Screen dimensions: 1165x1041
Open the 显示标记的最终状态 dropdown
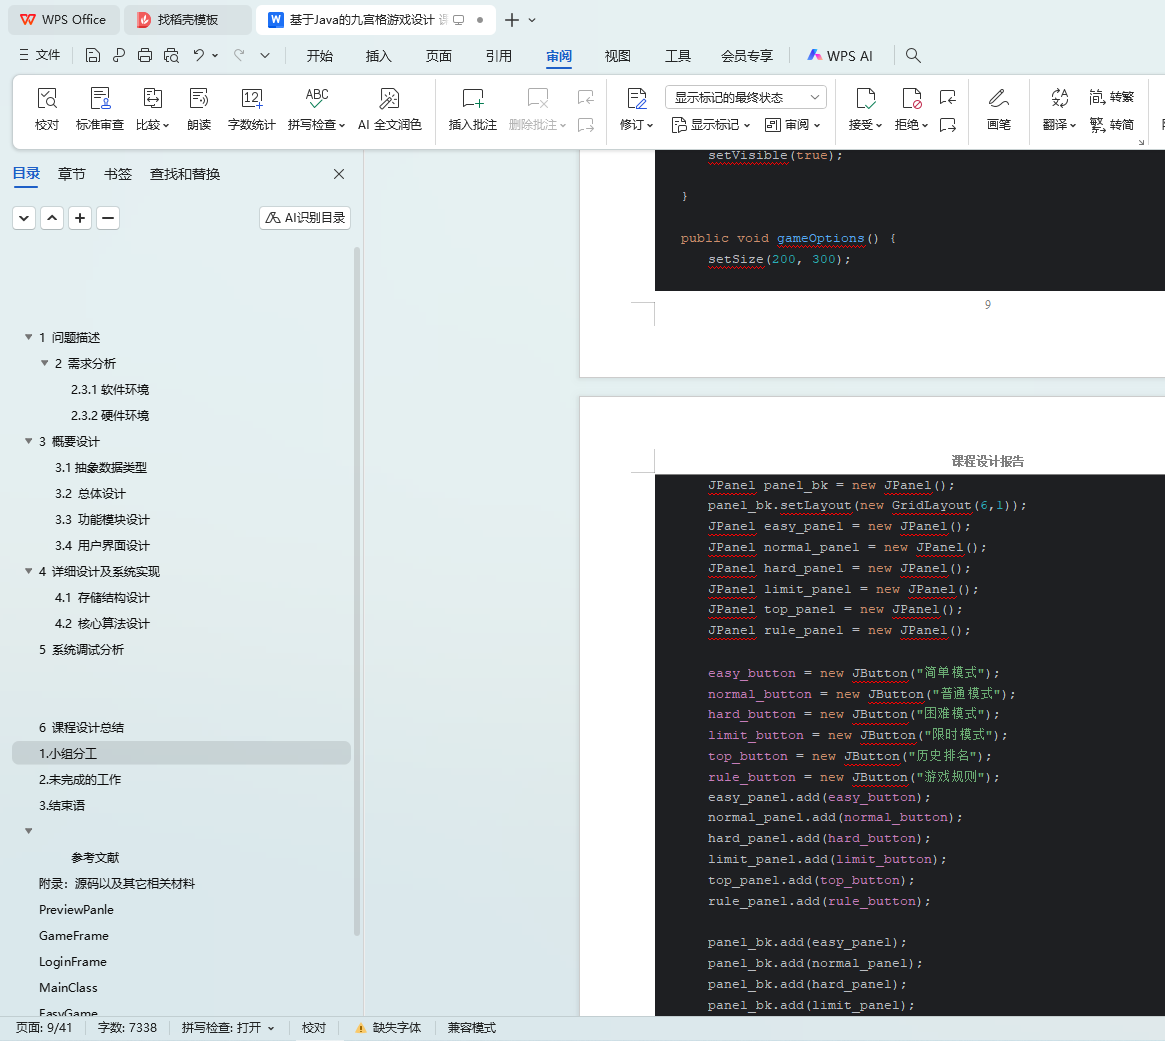coord(745,97)
